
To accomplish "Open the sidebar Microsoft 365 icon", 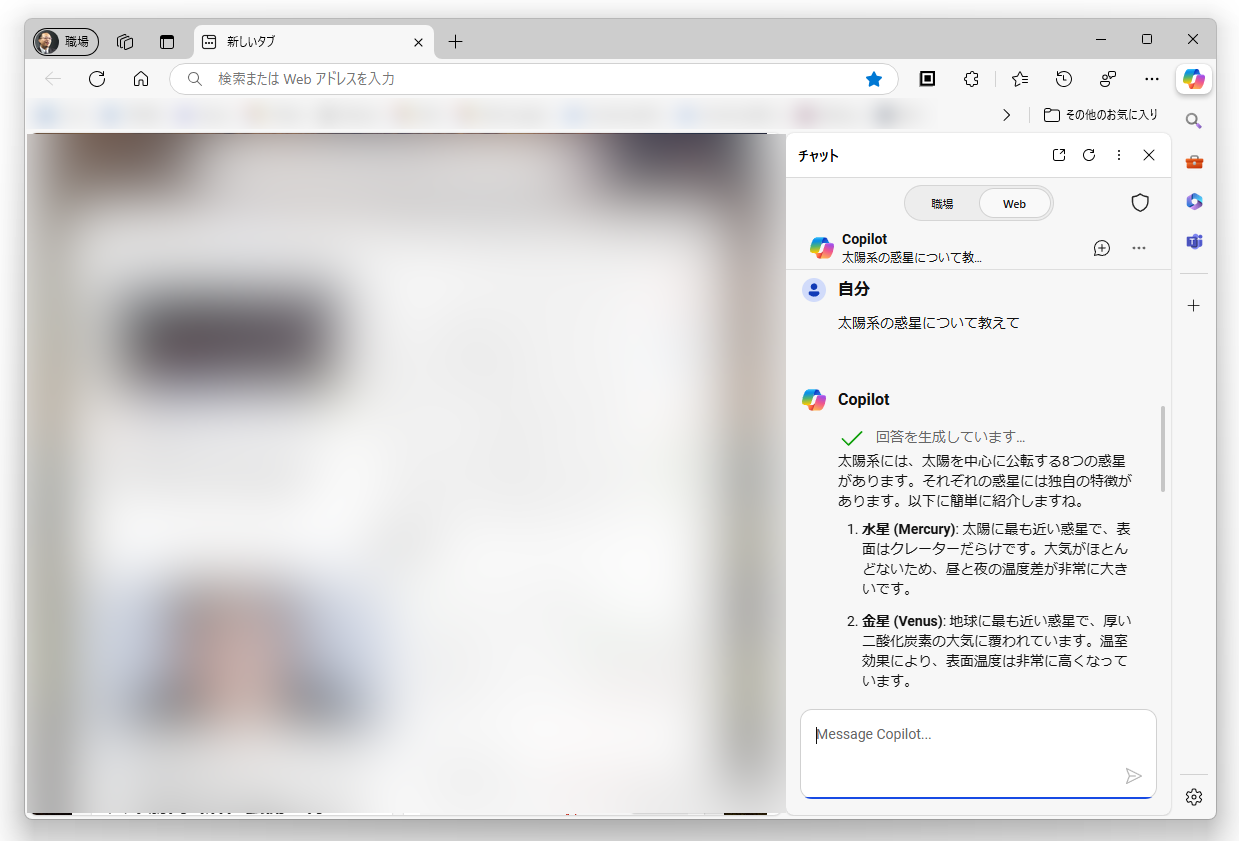I will [x=1193, y=201].
